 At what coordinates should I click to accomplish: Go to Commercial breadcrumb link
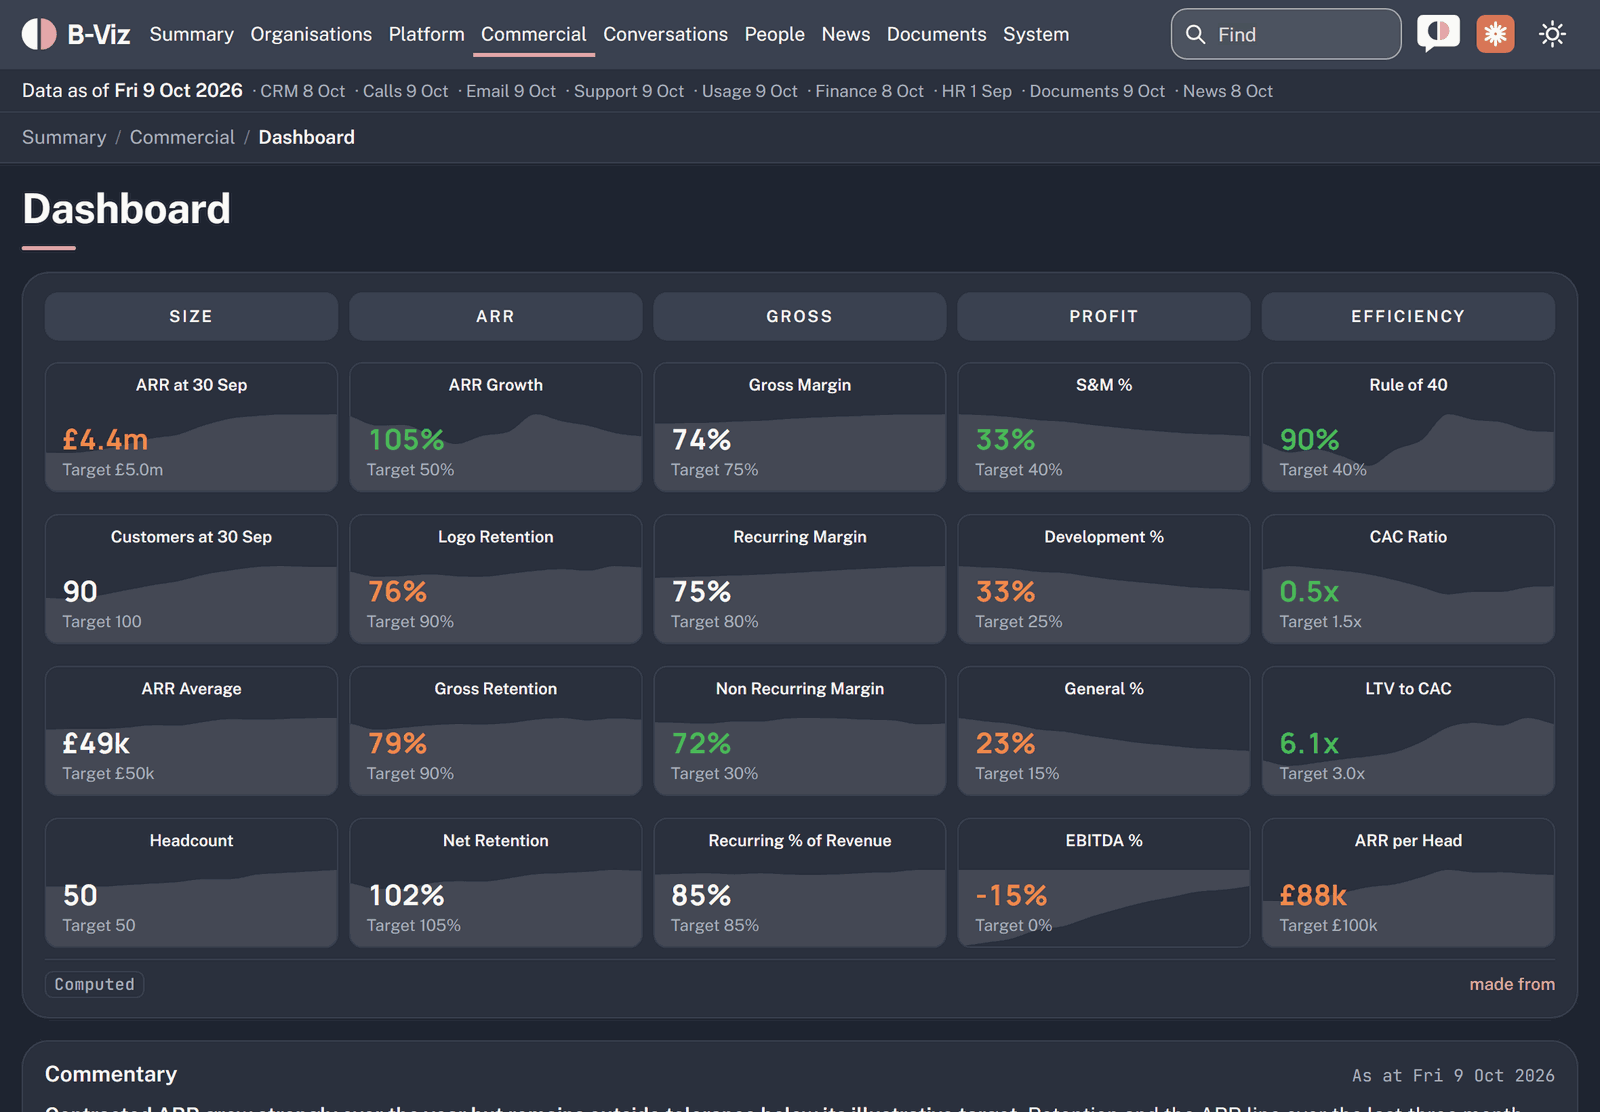point(182,137)
